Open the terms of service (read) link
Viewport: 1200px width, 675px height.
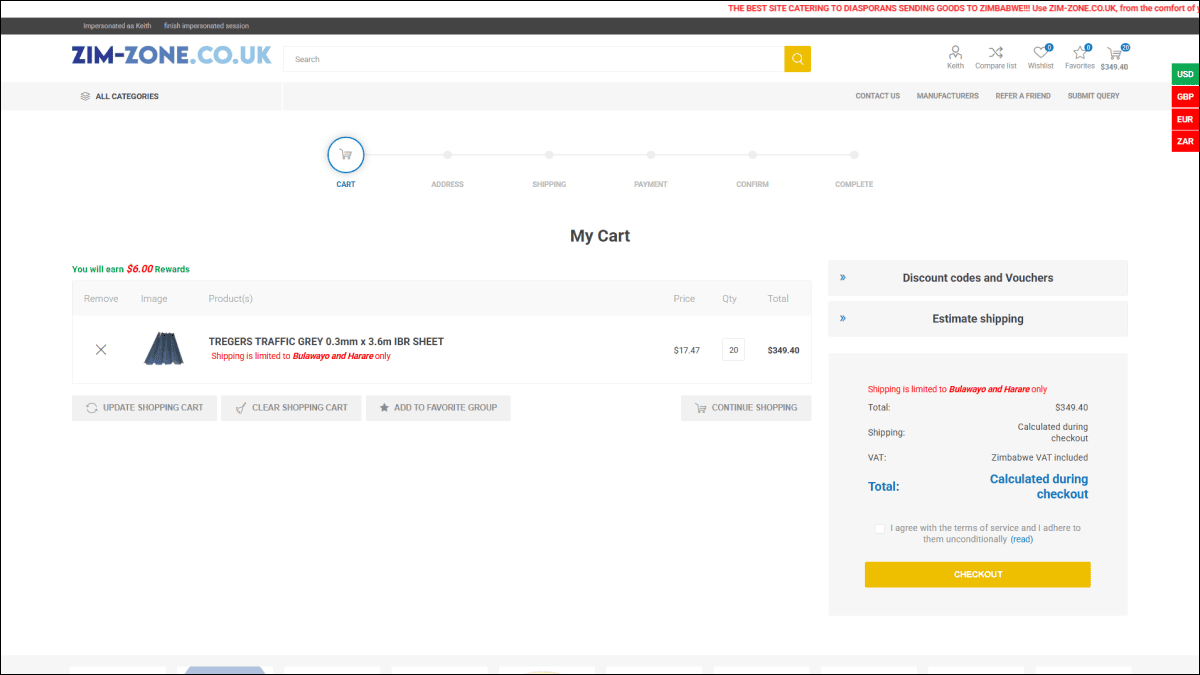[1021, 539]
